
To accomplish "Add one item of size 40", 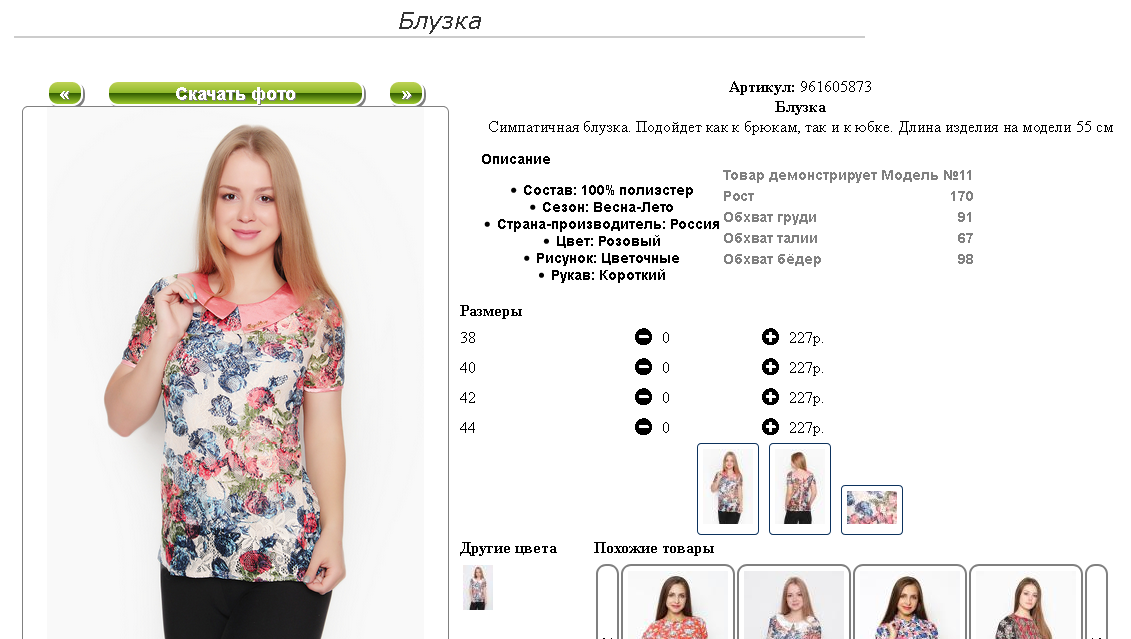I will click(x=770, y=367).
